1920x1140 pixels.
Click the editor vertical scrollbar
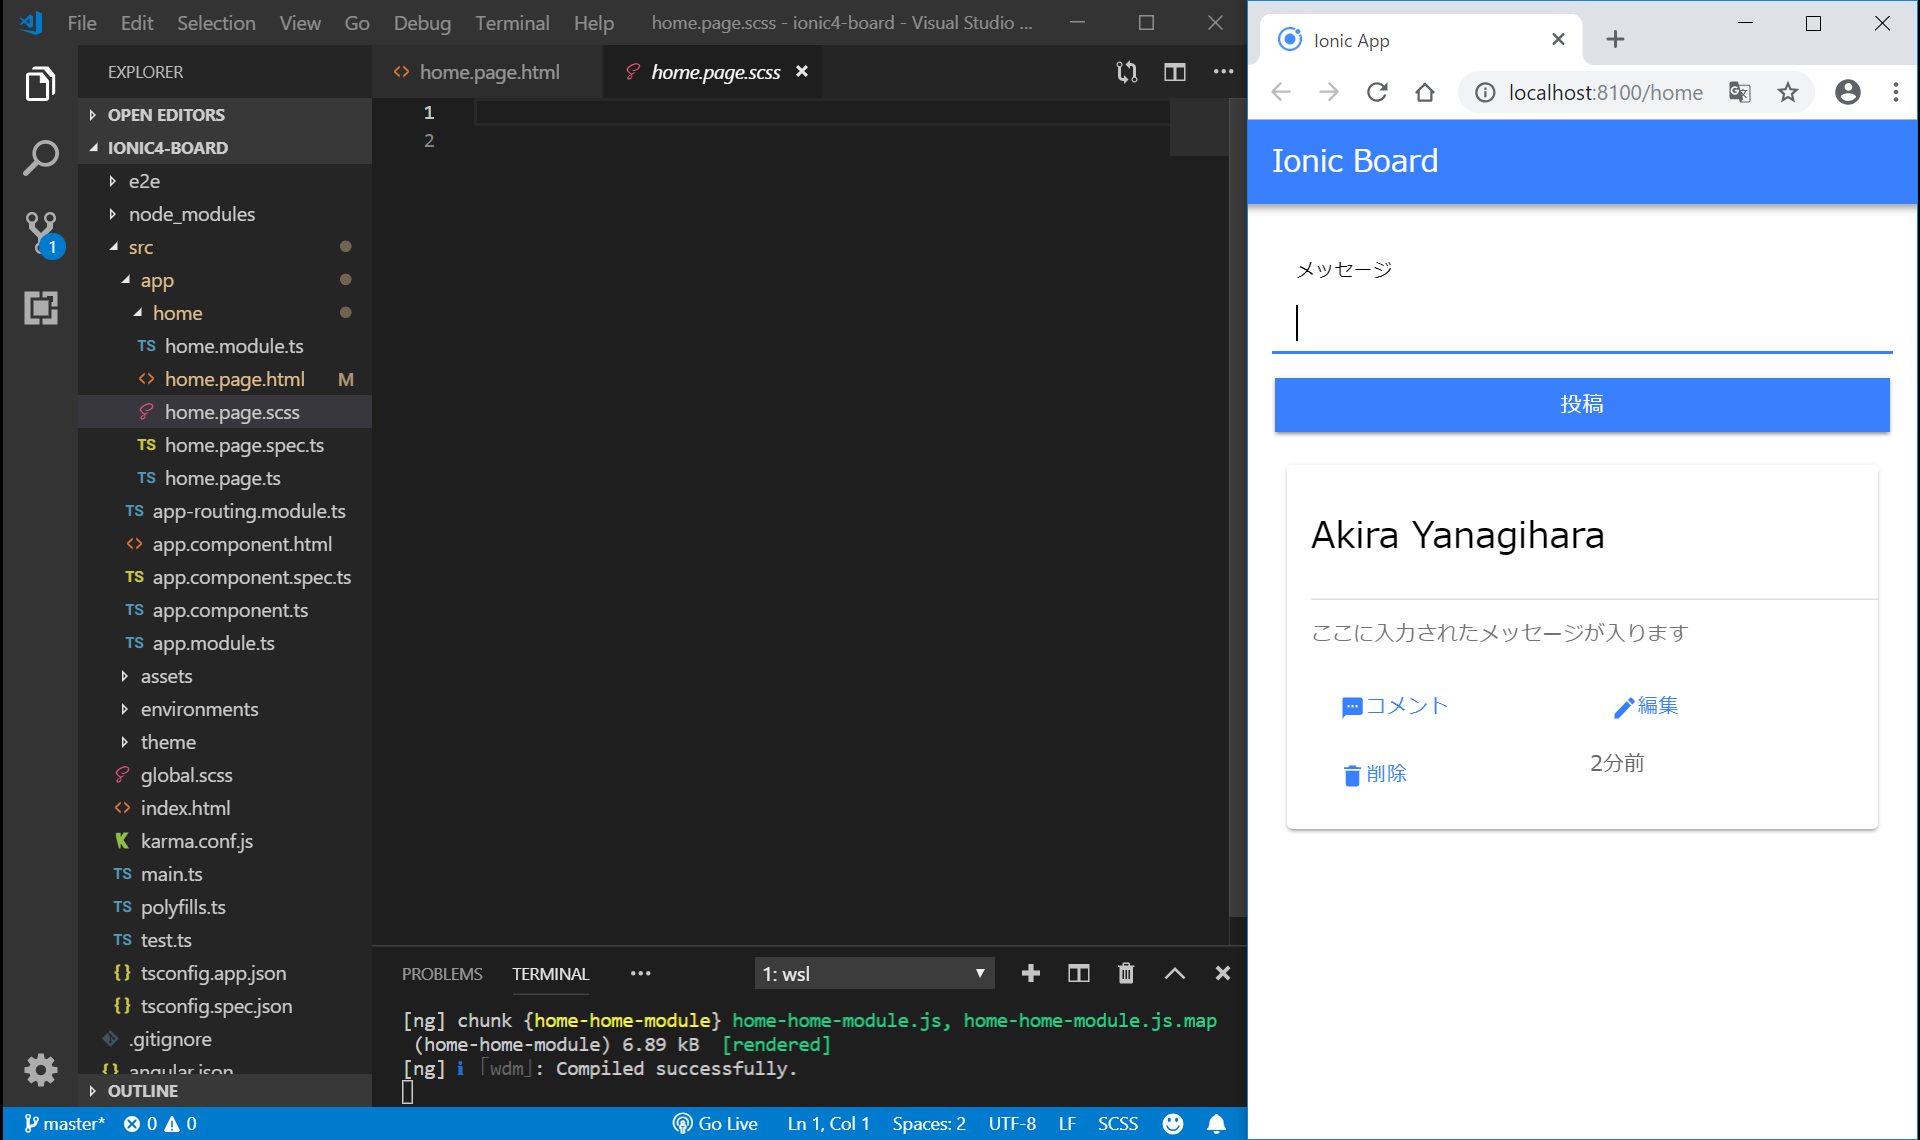[x=1237, y=500]
